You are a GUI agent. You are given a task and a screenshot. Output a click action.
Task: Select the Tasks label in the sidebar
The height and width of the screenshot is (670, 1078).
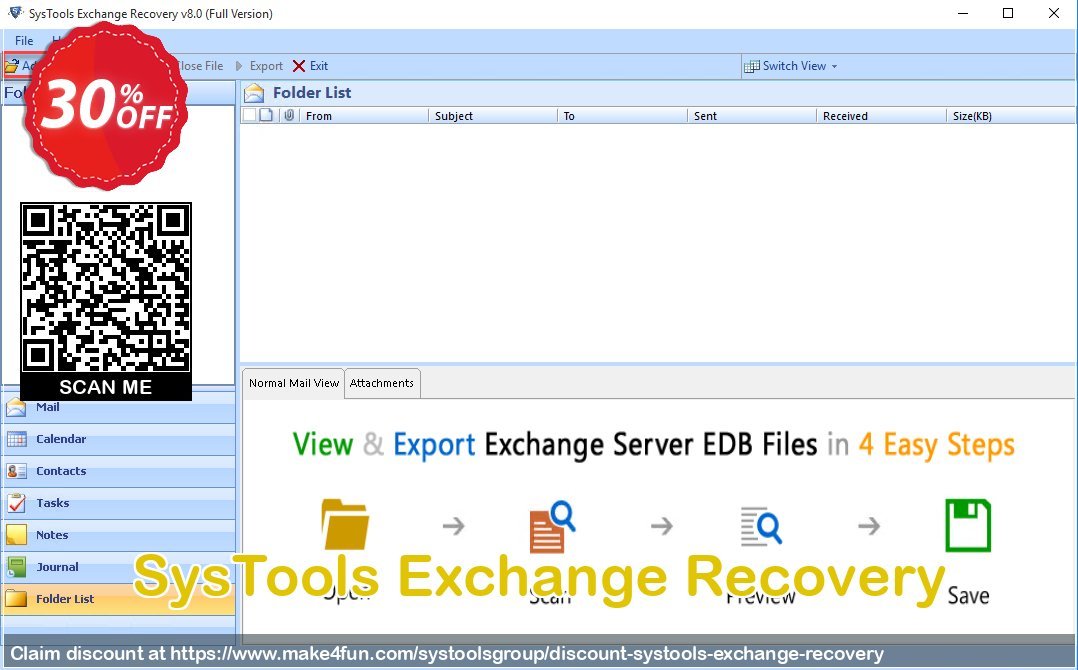point(53,503)
